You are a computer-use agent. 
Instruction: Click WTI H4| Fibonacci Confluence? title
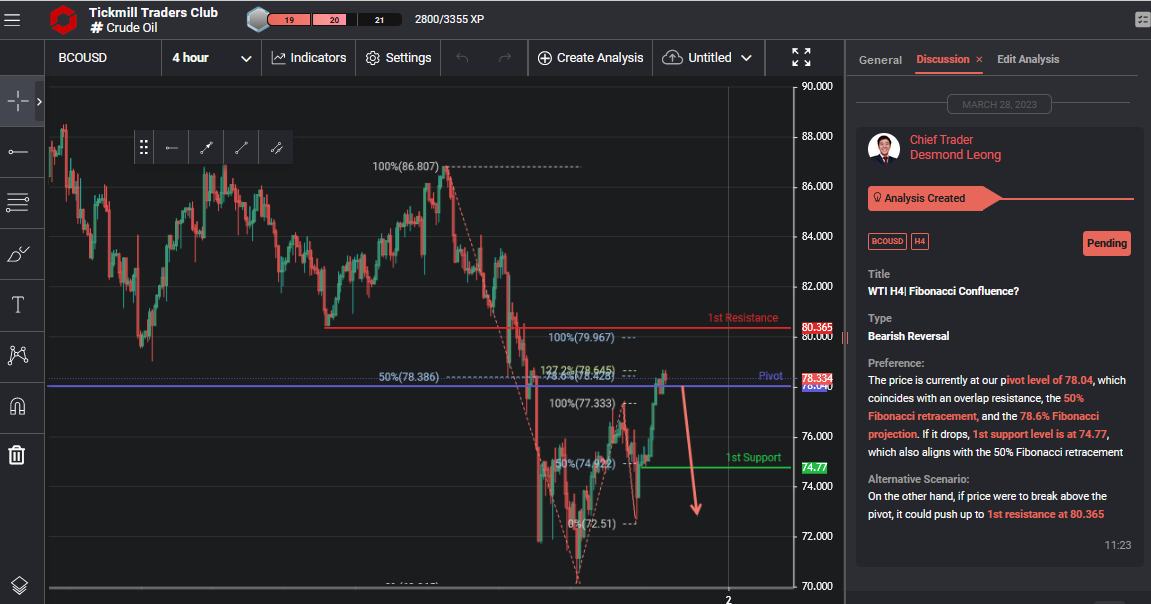coord(943,291)
